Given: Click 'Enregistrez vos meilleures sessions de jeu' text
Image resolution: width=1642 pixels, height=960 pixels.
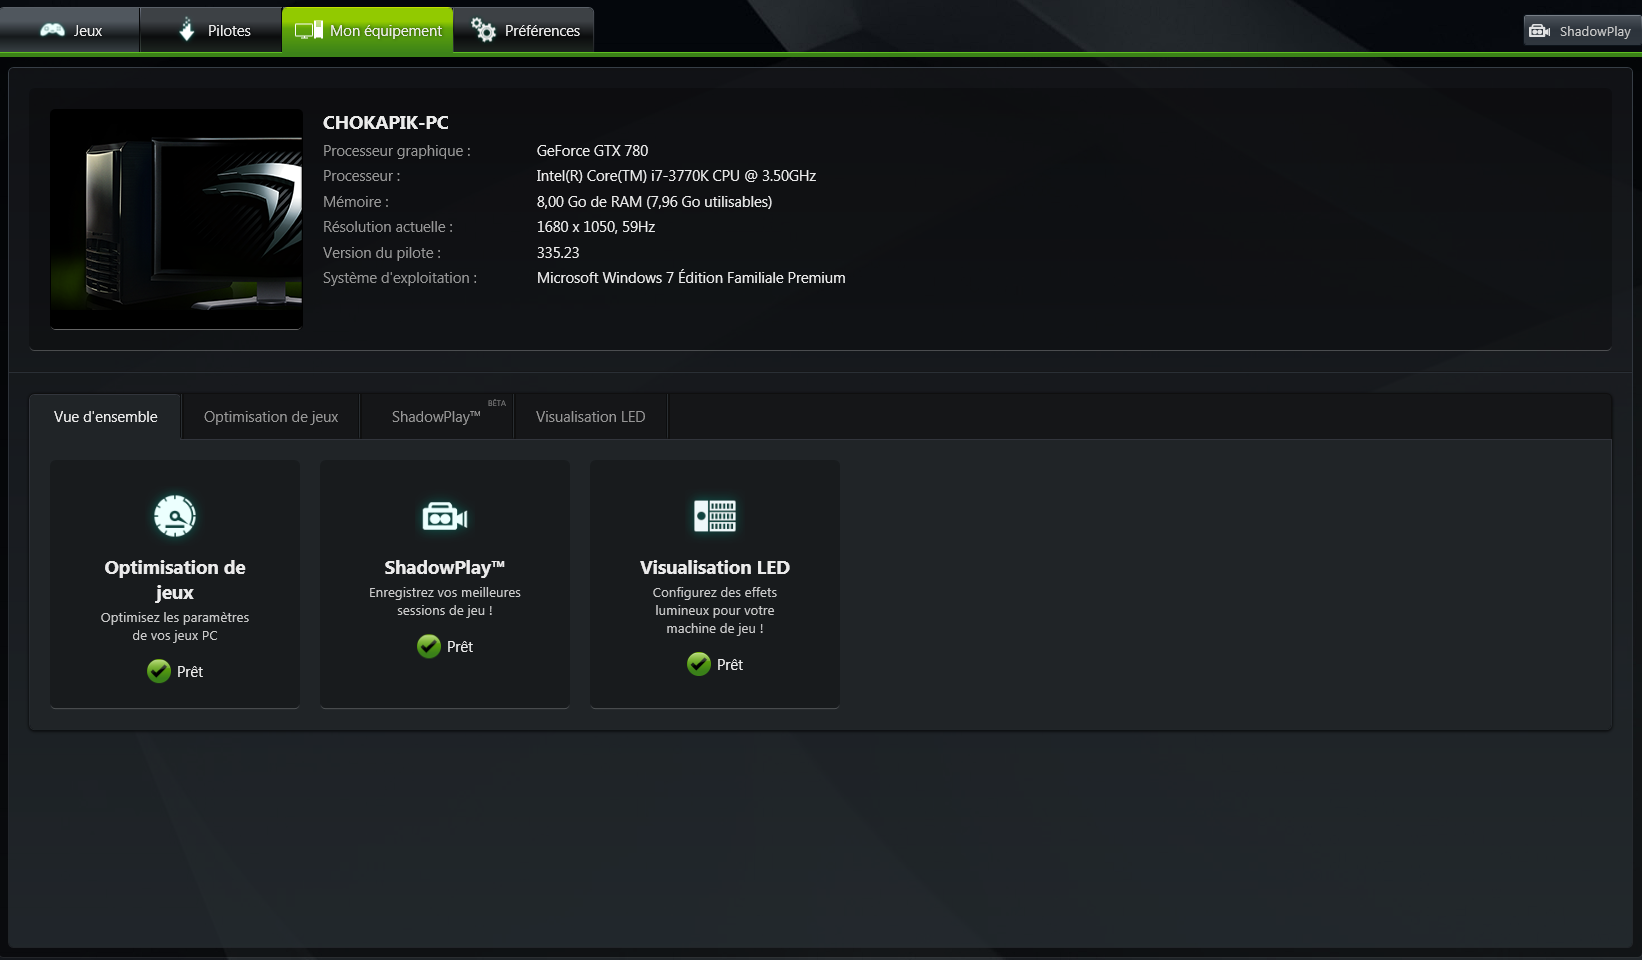Looking at the screenshot, I should [x=445, y=601].
